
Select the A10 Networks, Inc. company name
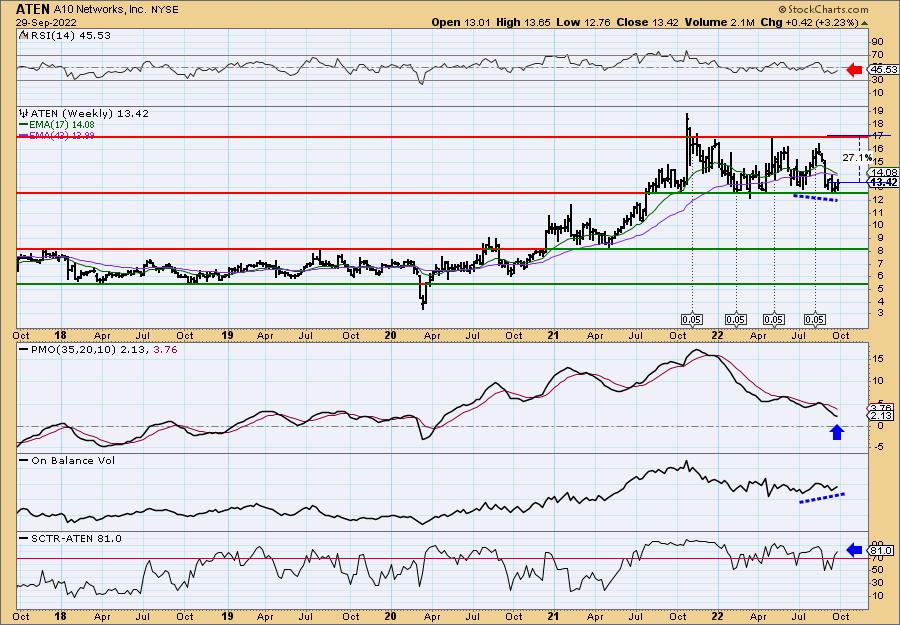coord(100,10)
